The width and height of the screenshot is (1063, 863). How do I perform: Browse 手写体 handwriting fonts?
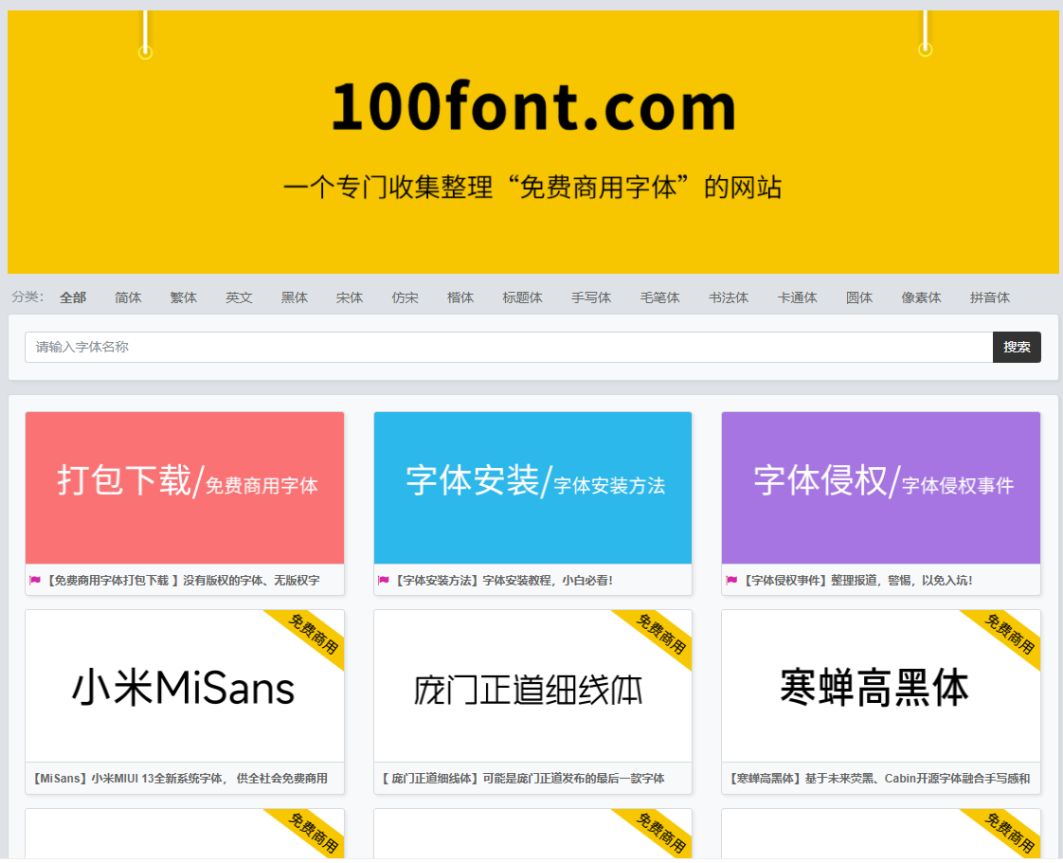(x=590, y=297)
